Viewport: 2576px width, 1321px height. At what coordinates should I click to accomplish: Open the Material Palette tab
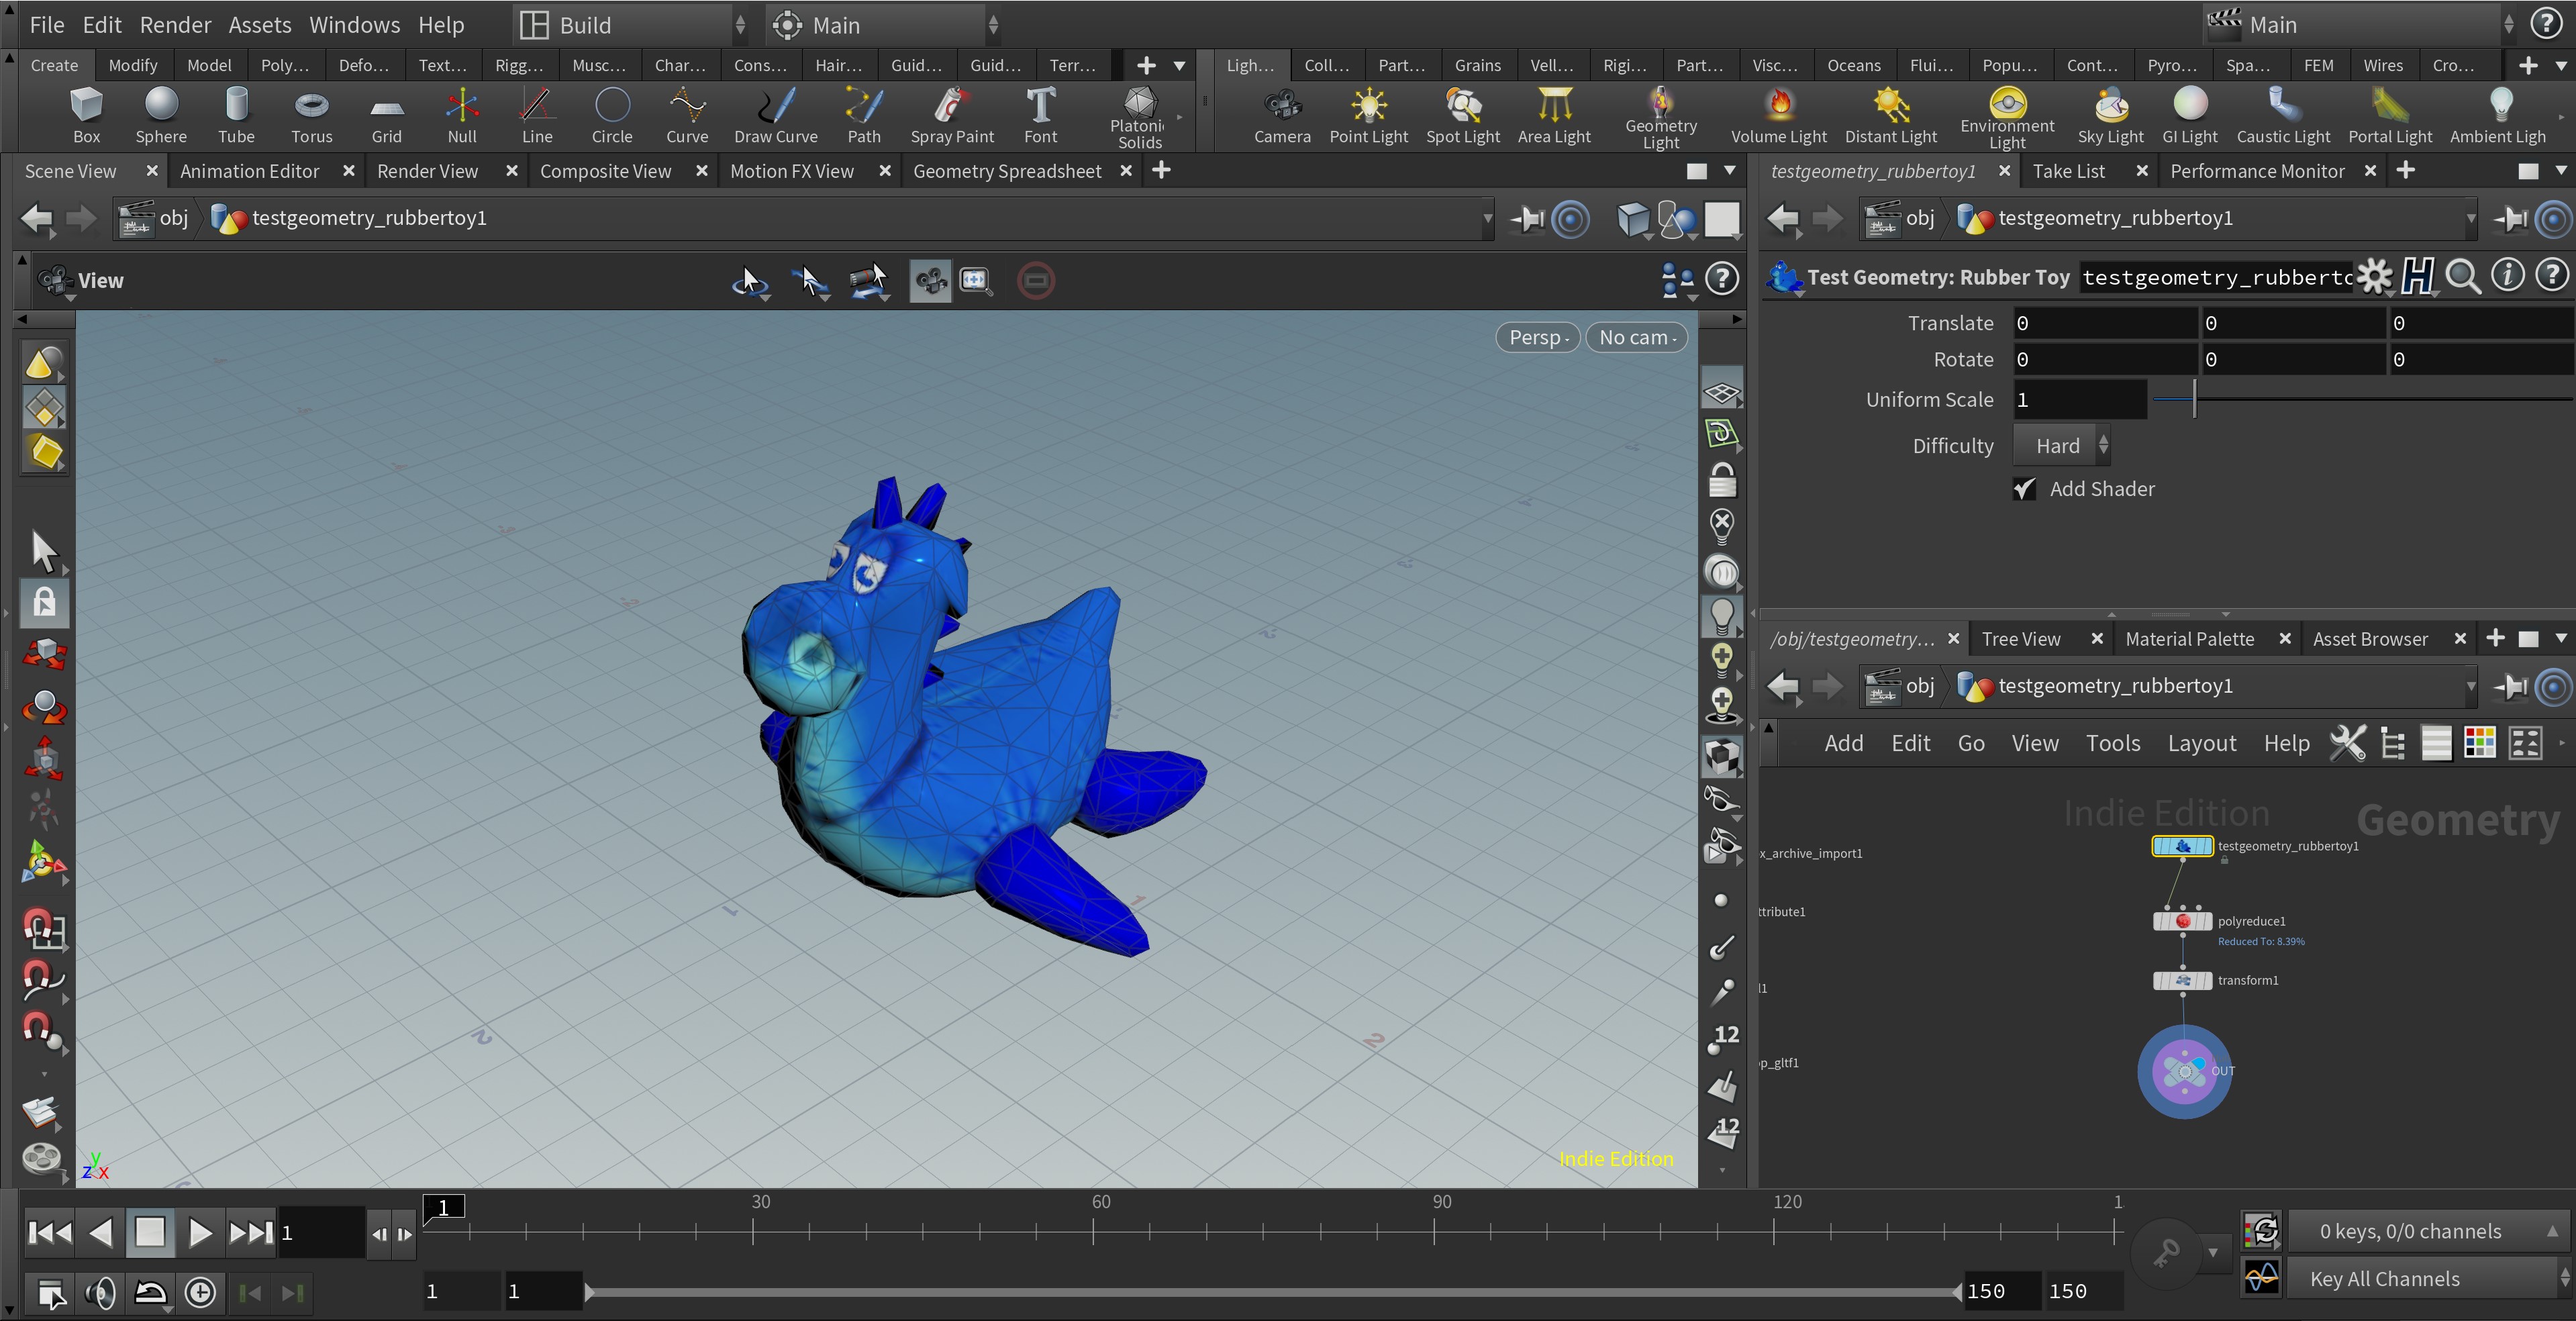[2189, 639]
